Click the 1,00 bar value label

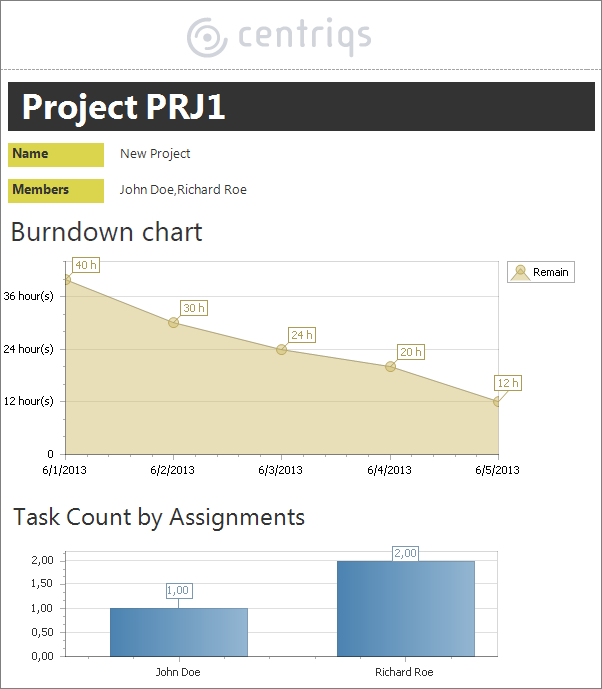point(179,590)
